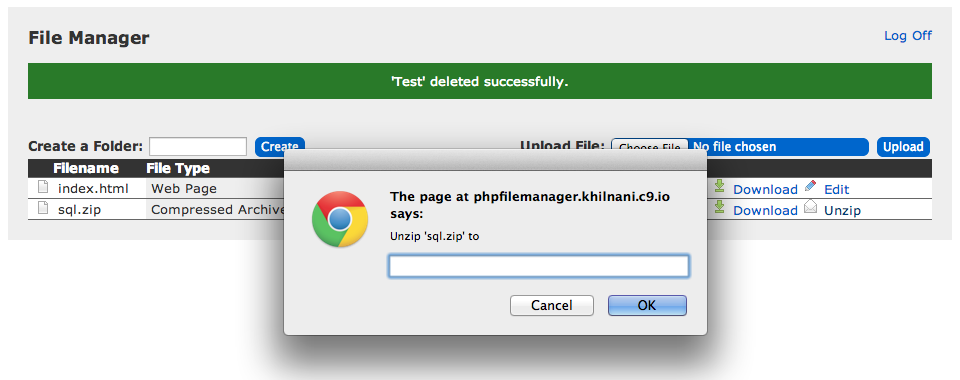This screenshot has width=960, height=380.
Task: Click the Upload button
Action: (x=903, y=147)
